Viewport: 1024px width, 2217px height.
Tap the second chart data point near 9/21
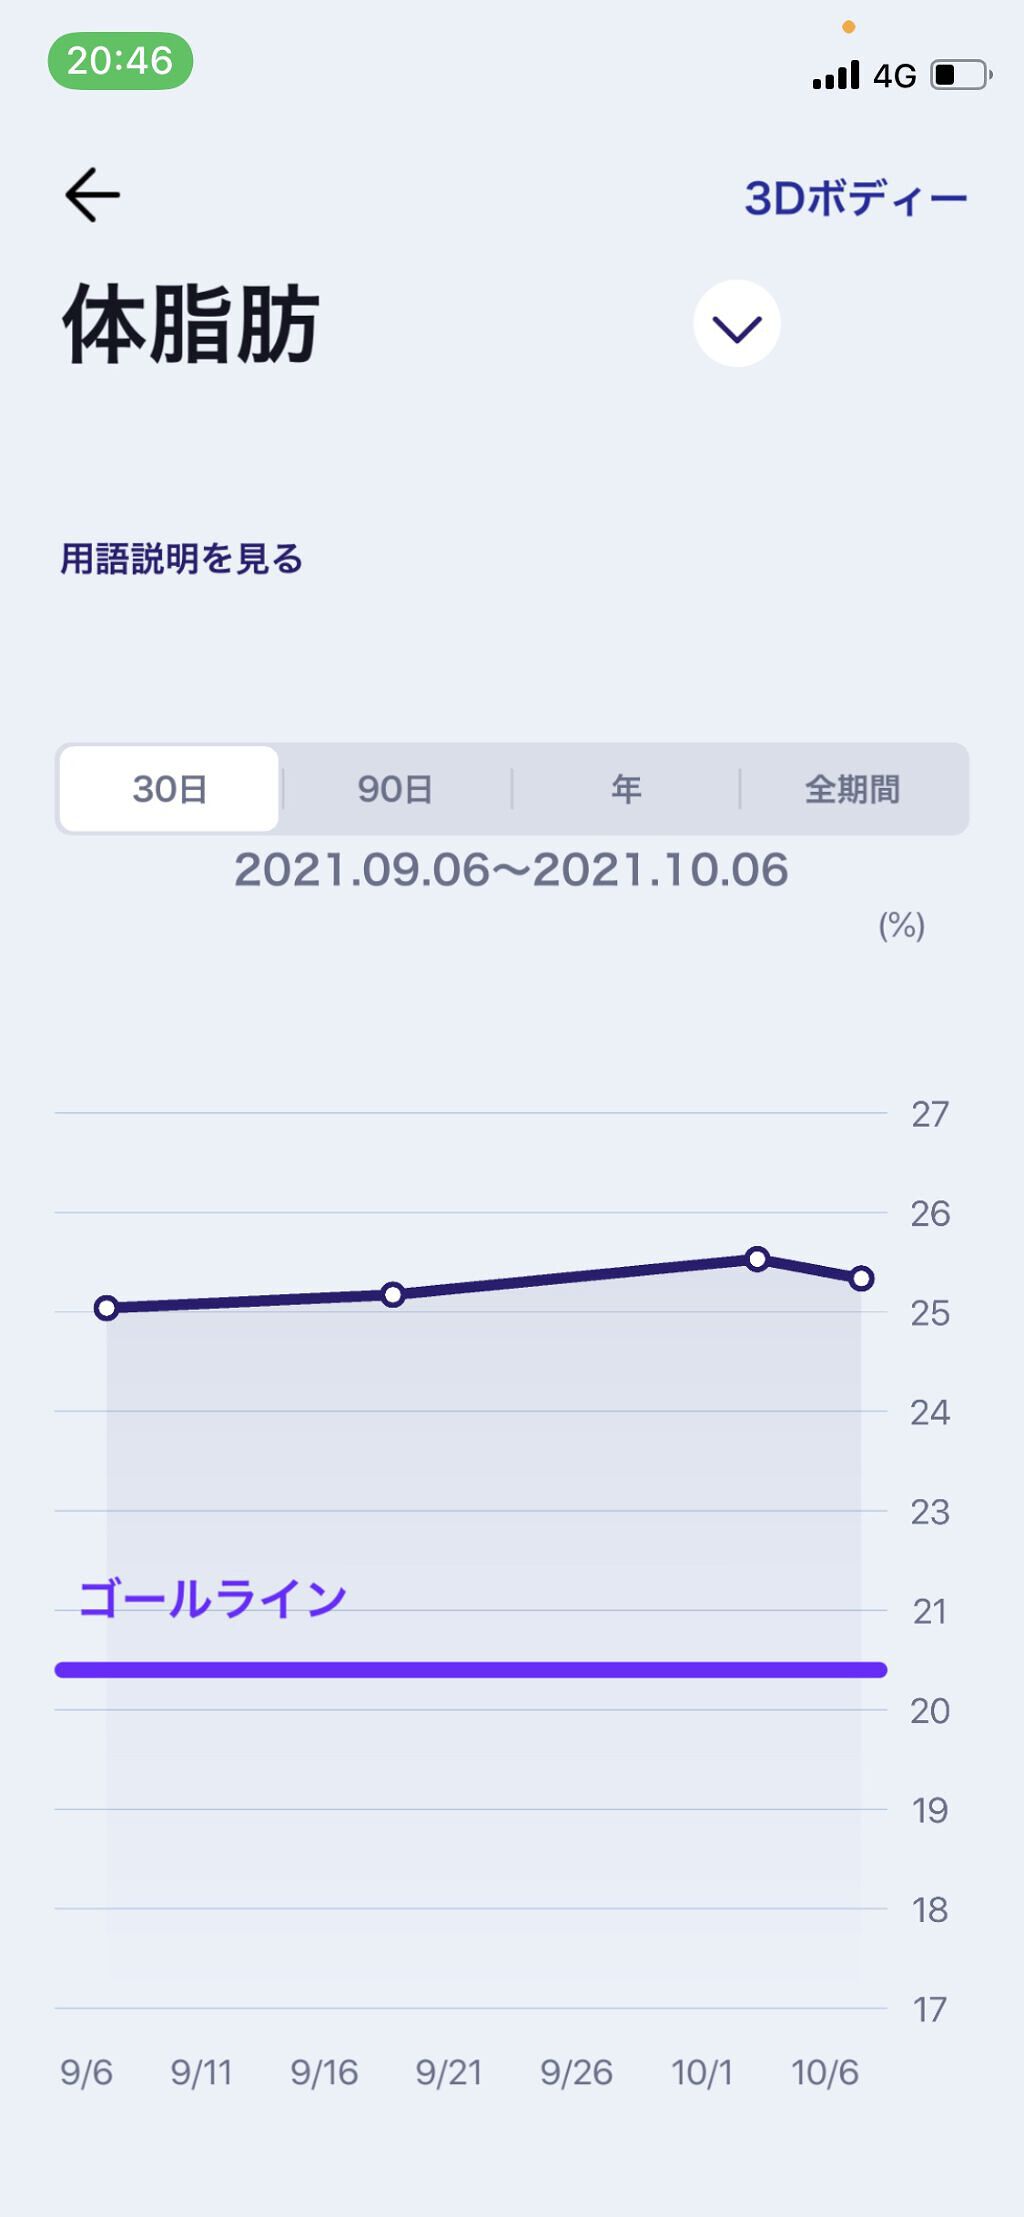393,1295
